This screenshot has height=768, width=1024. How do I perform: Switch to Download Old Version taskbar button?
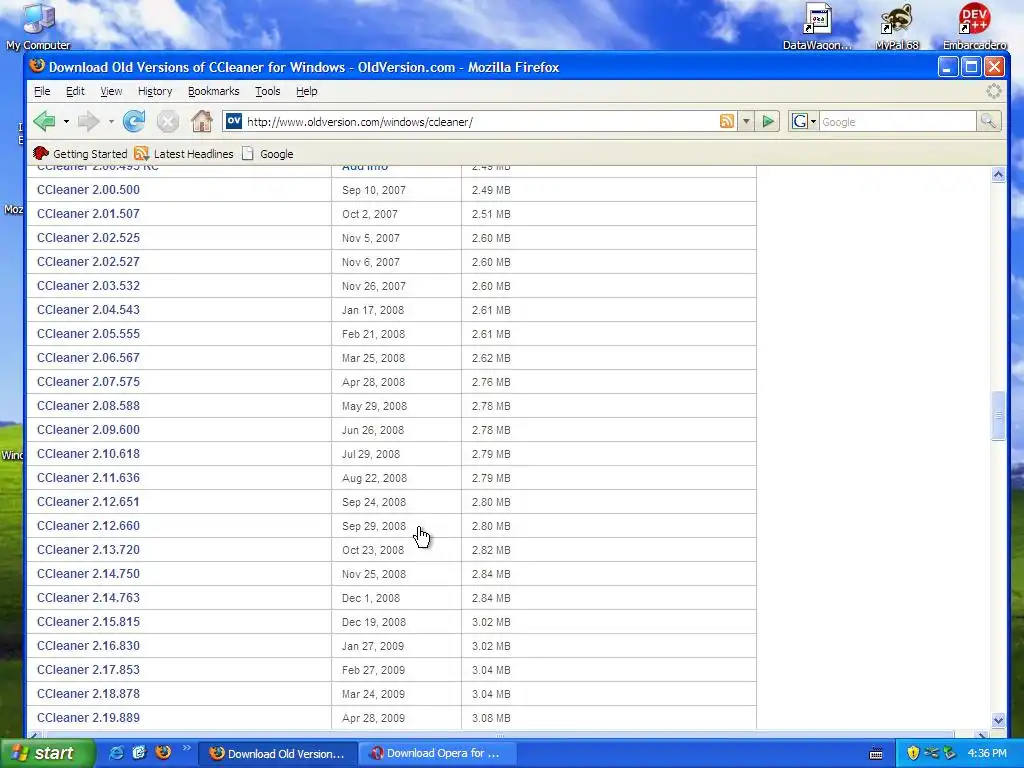[278, 754]
